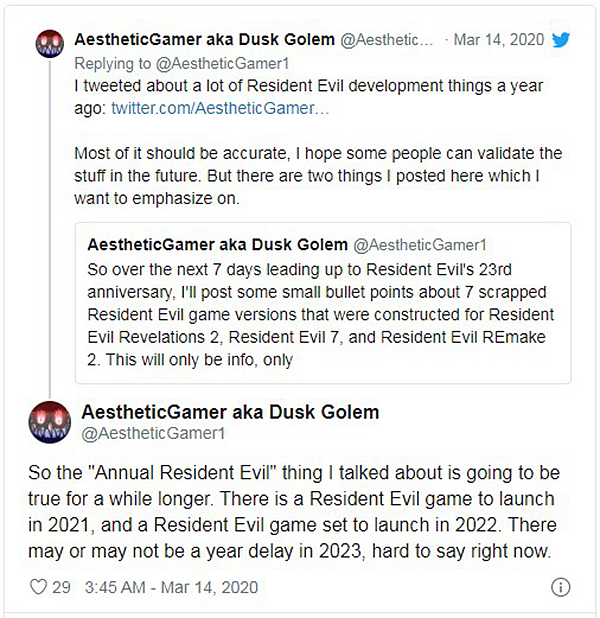Open the twitter.com/AestheticGamer link
Screen dimensions: 600x618
tap(220, 107)
